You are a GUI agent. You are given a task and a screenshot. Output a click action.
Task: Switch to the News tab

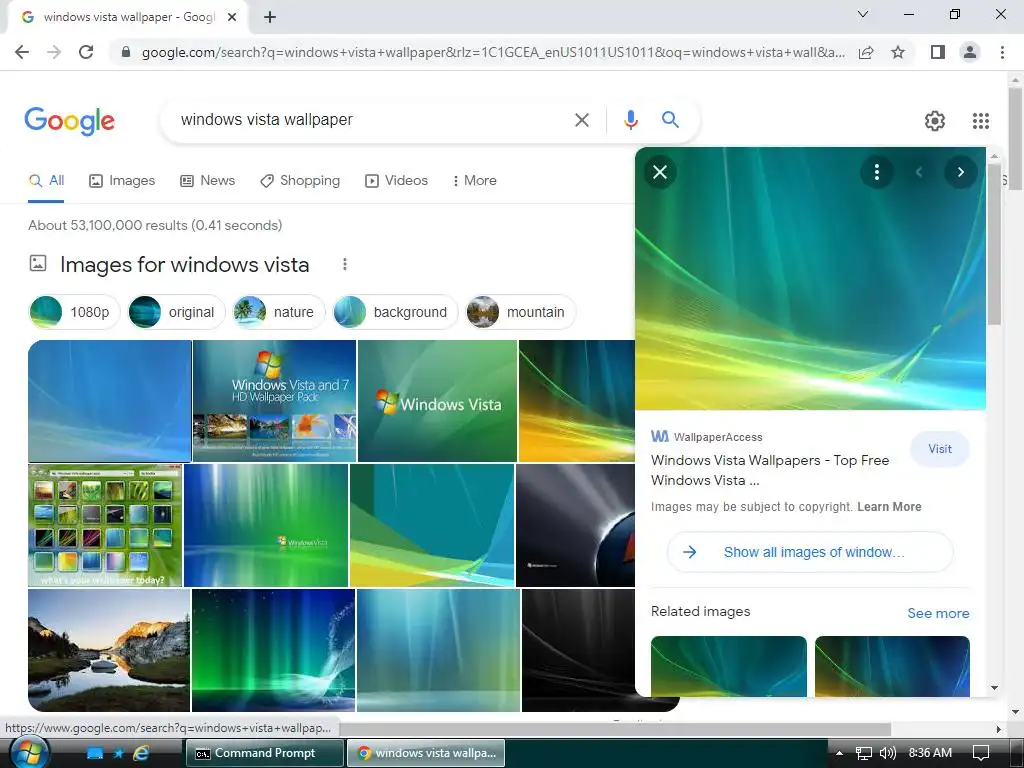[x=208, y=181]
